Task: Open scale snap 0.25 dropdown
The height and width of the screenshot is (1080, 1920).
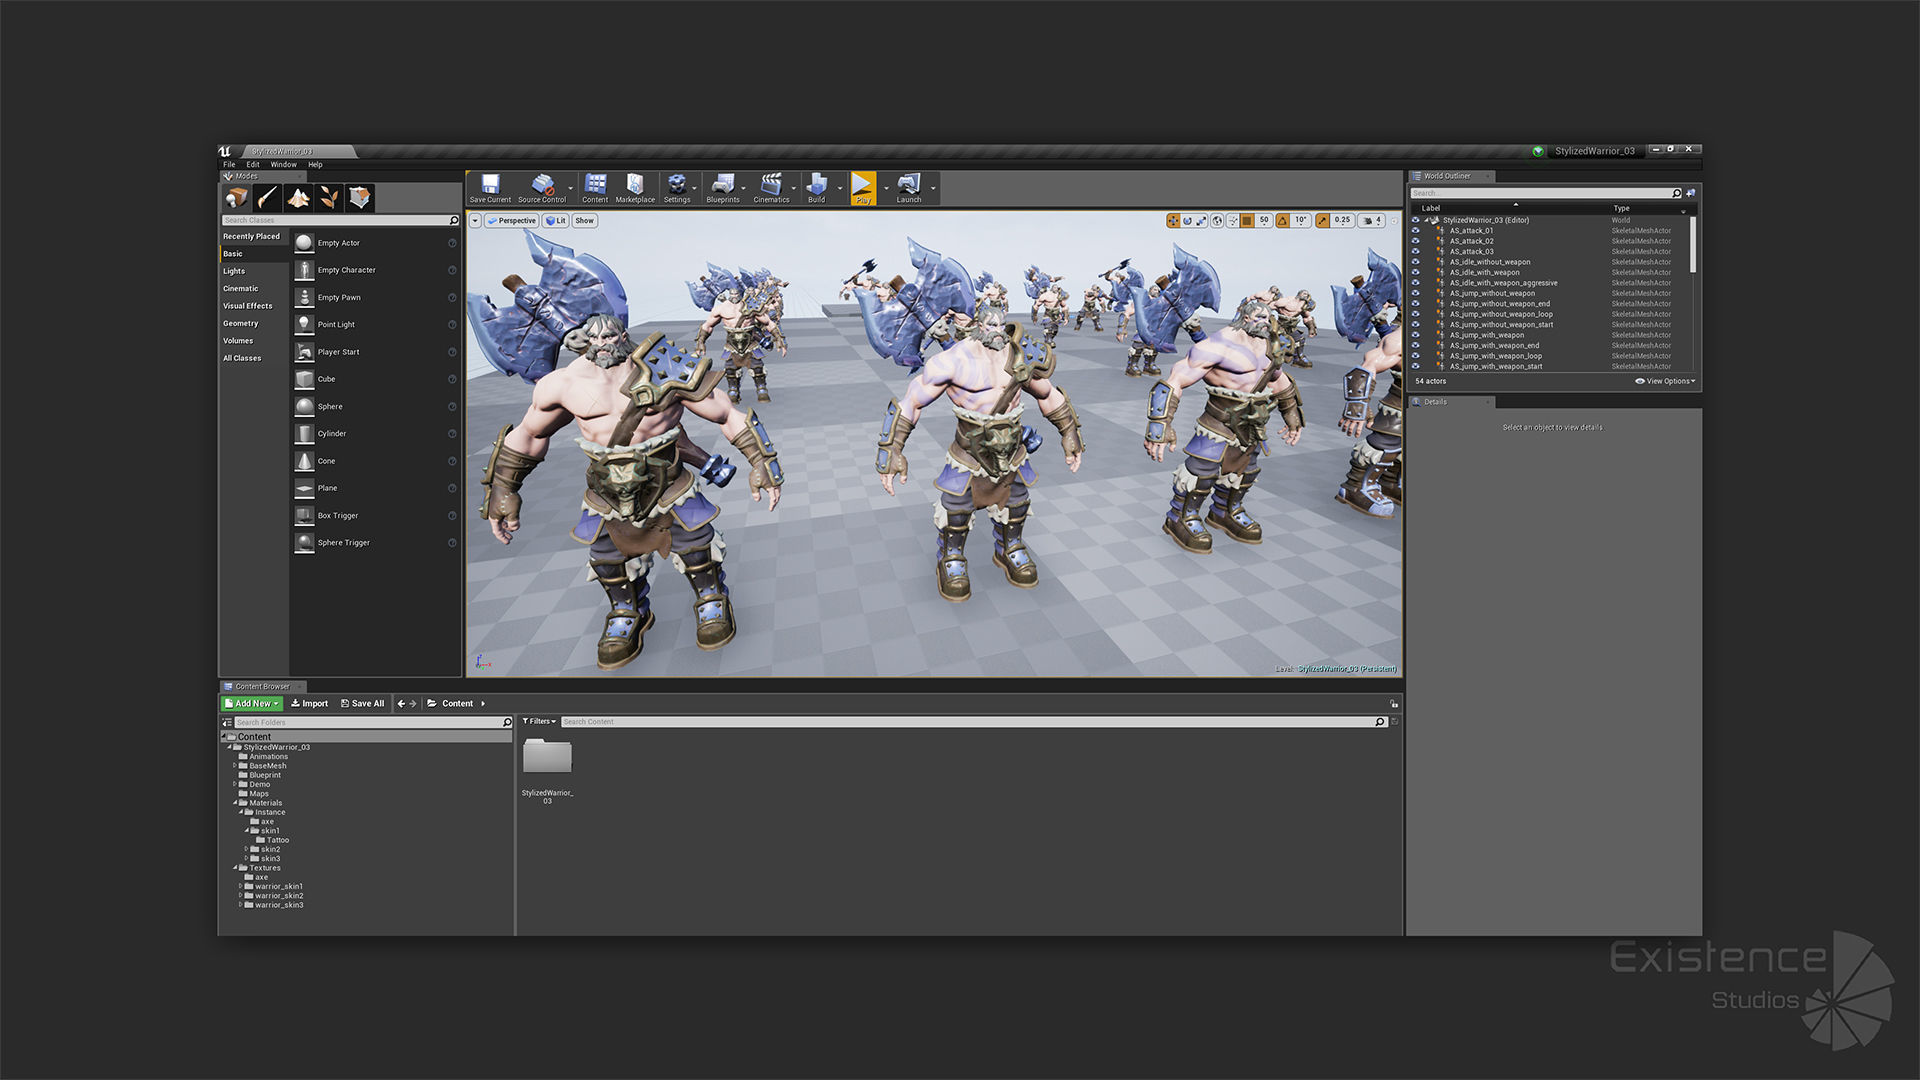Action: [1342, 221]
